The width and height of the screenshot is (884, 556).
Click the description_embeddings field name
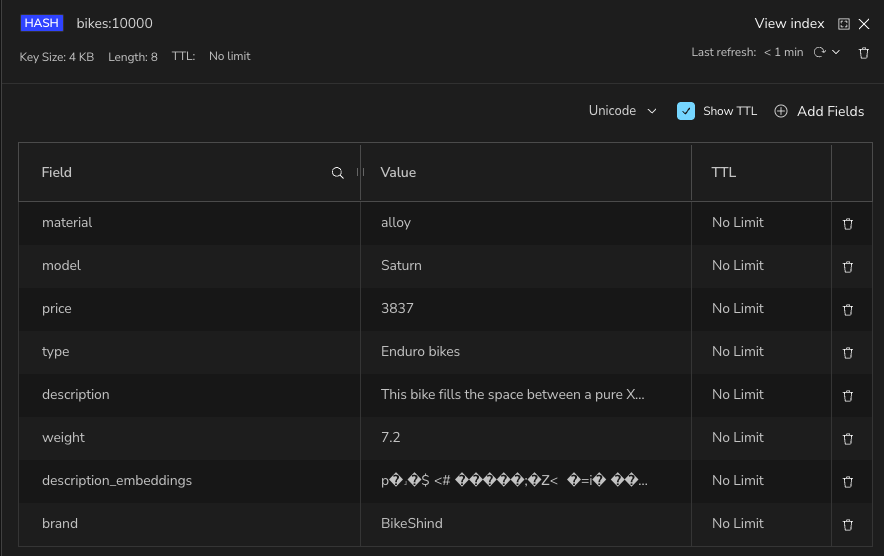[x=117, y=480]
